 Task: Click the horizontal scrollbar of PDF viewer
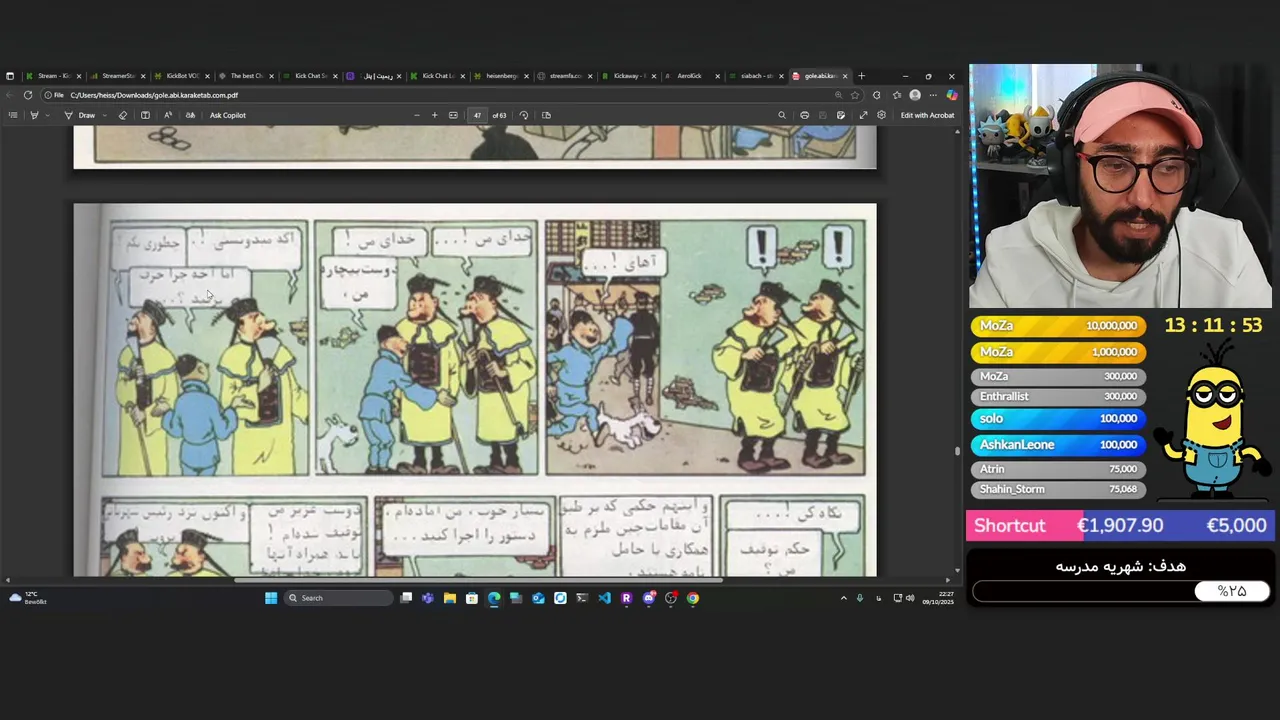pos(478,580)
